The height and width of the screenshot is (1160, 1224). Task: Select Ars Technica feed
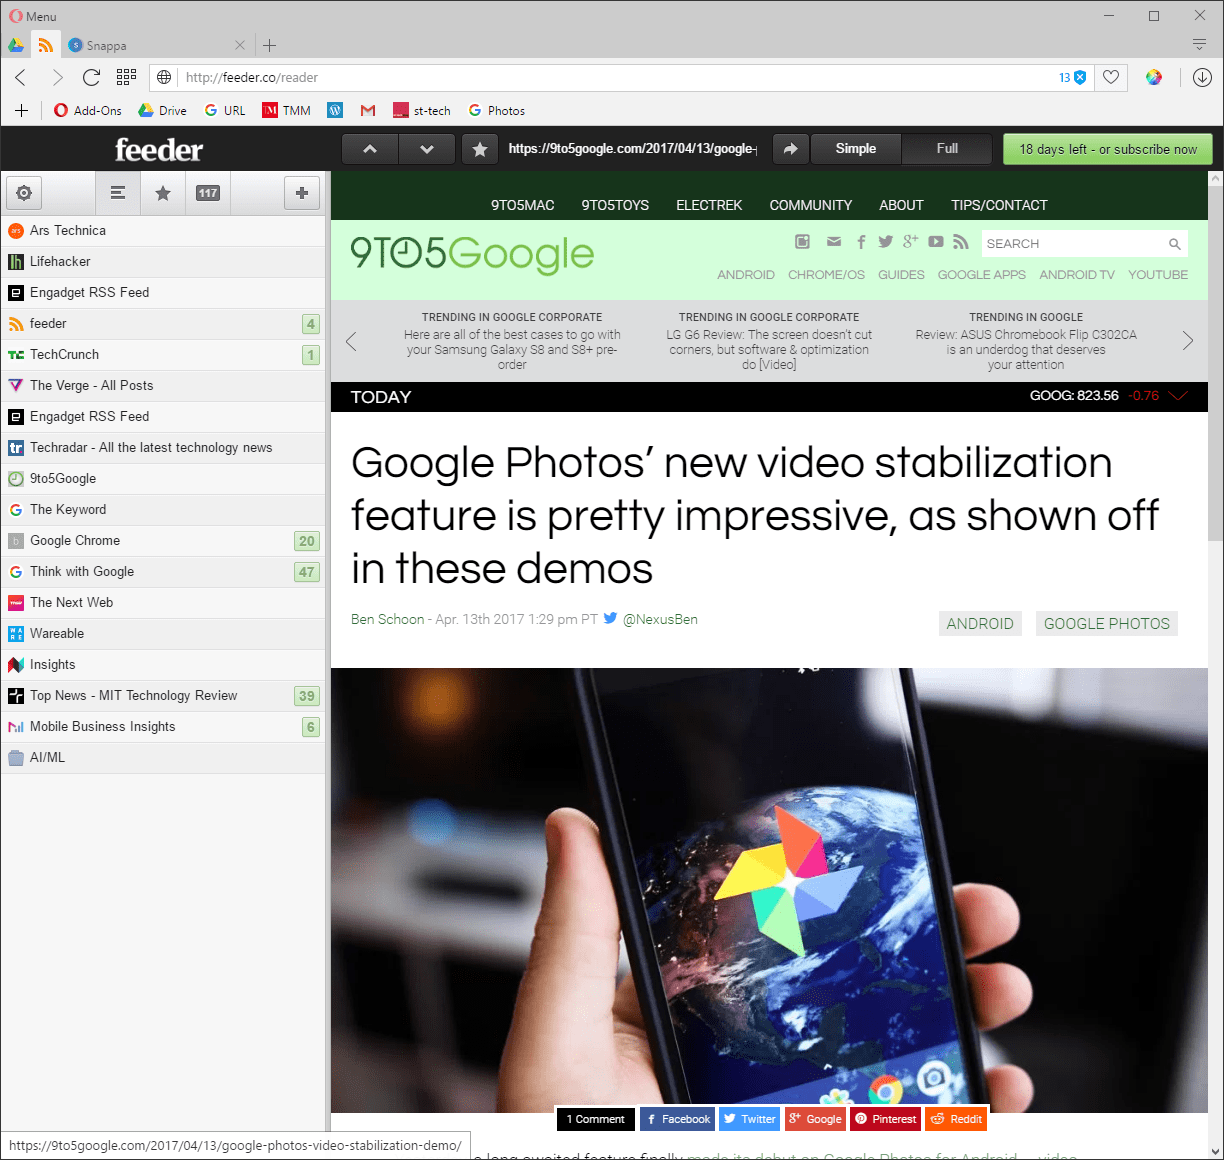[x=163, y=231]
